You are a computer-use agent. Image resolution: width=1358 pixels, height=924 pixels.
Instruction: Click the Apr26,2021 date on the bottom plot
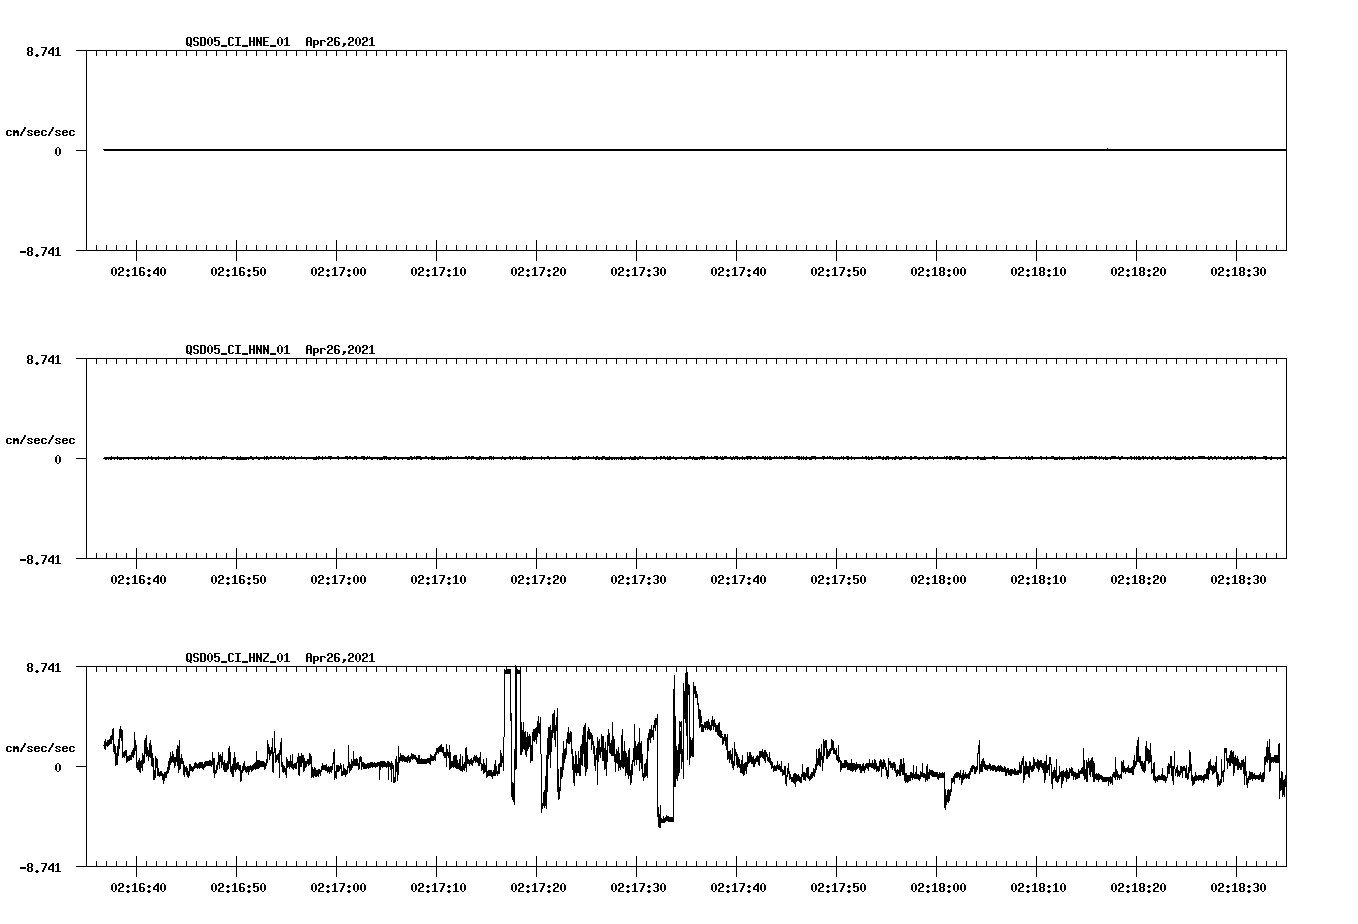(x=339, y=658)
